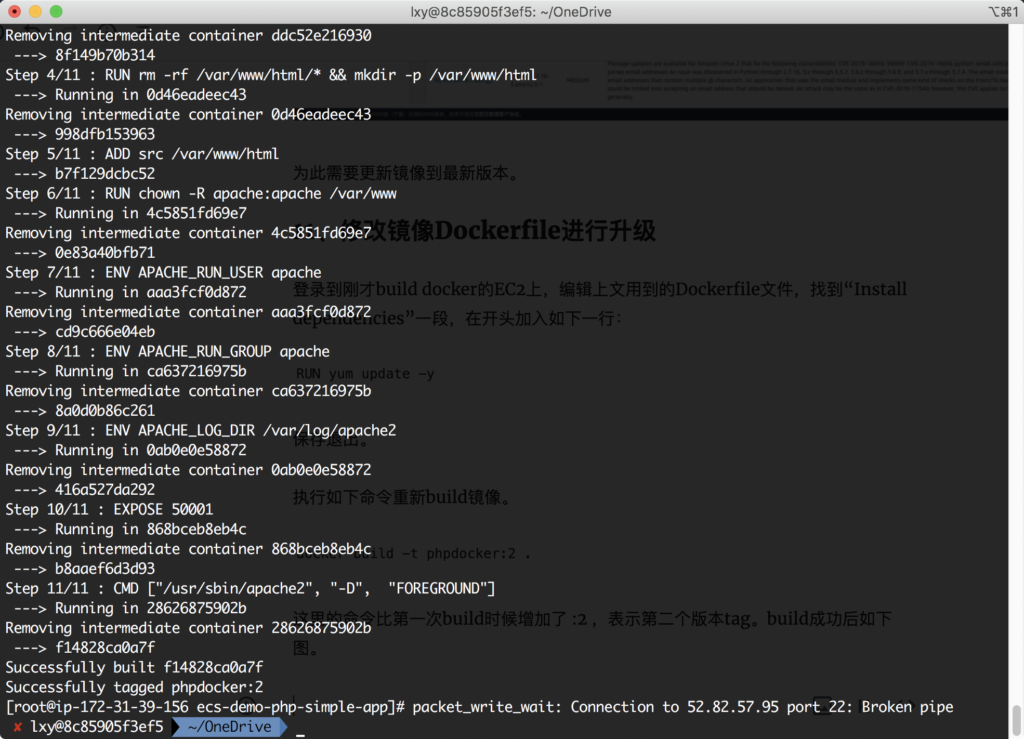The image size is (1024, 739).
Task: Click the Step 5/11 ADD src line
Action: click(142, 154)
